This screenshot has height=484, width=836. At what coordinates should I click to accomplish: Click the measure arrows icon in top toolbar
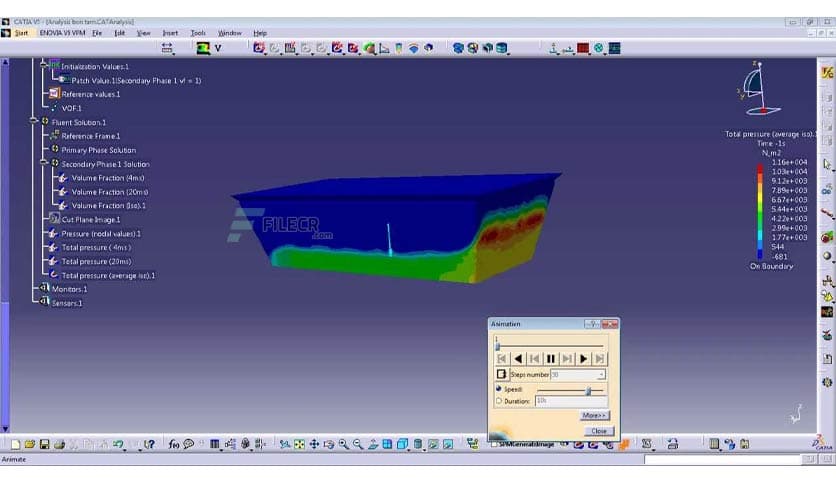click(x=167, y=47)
